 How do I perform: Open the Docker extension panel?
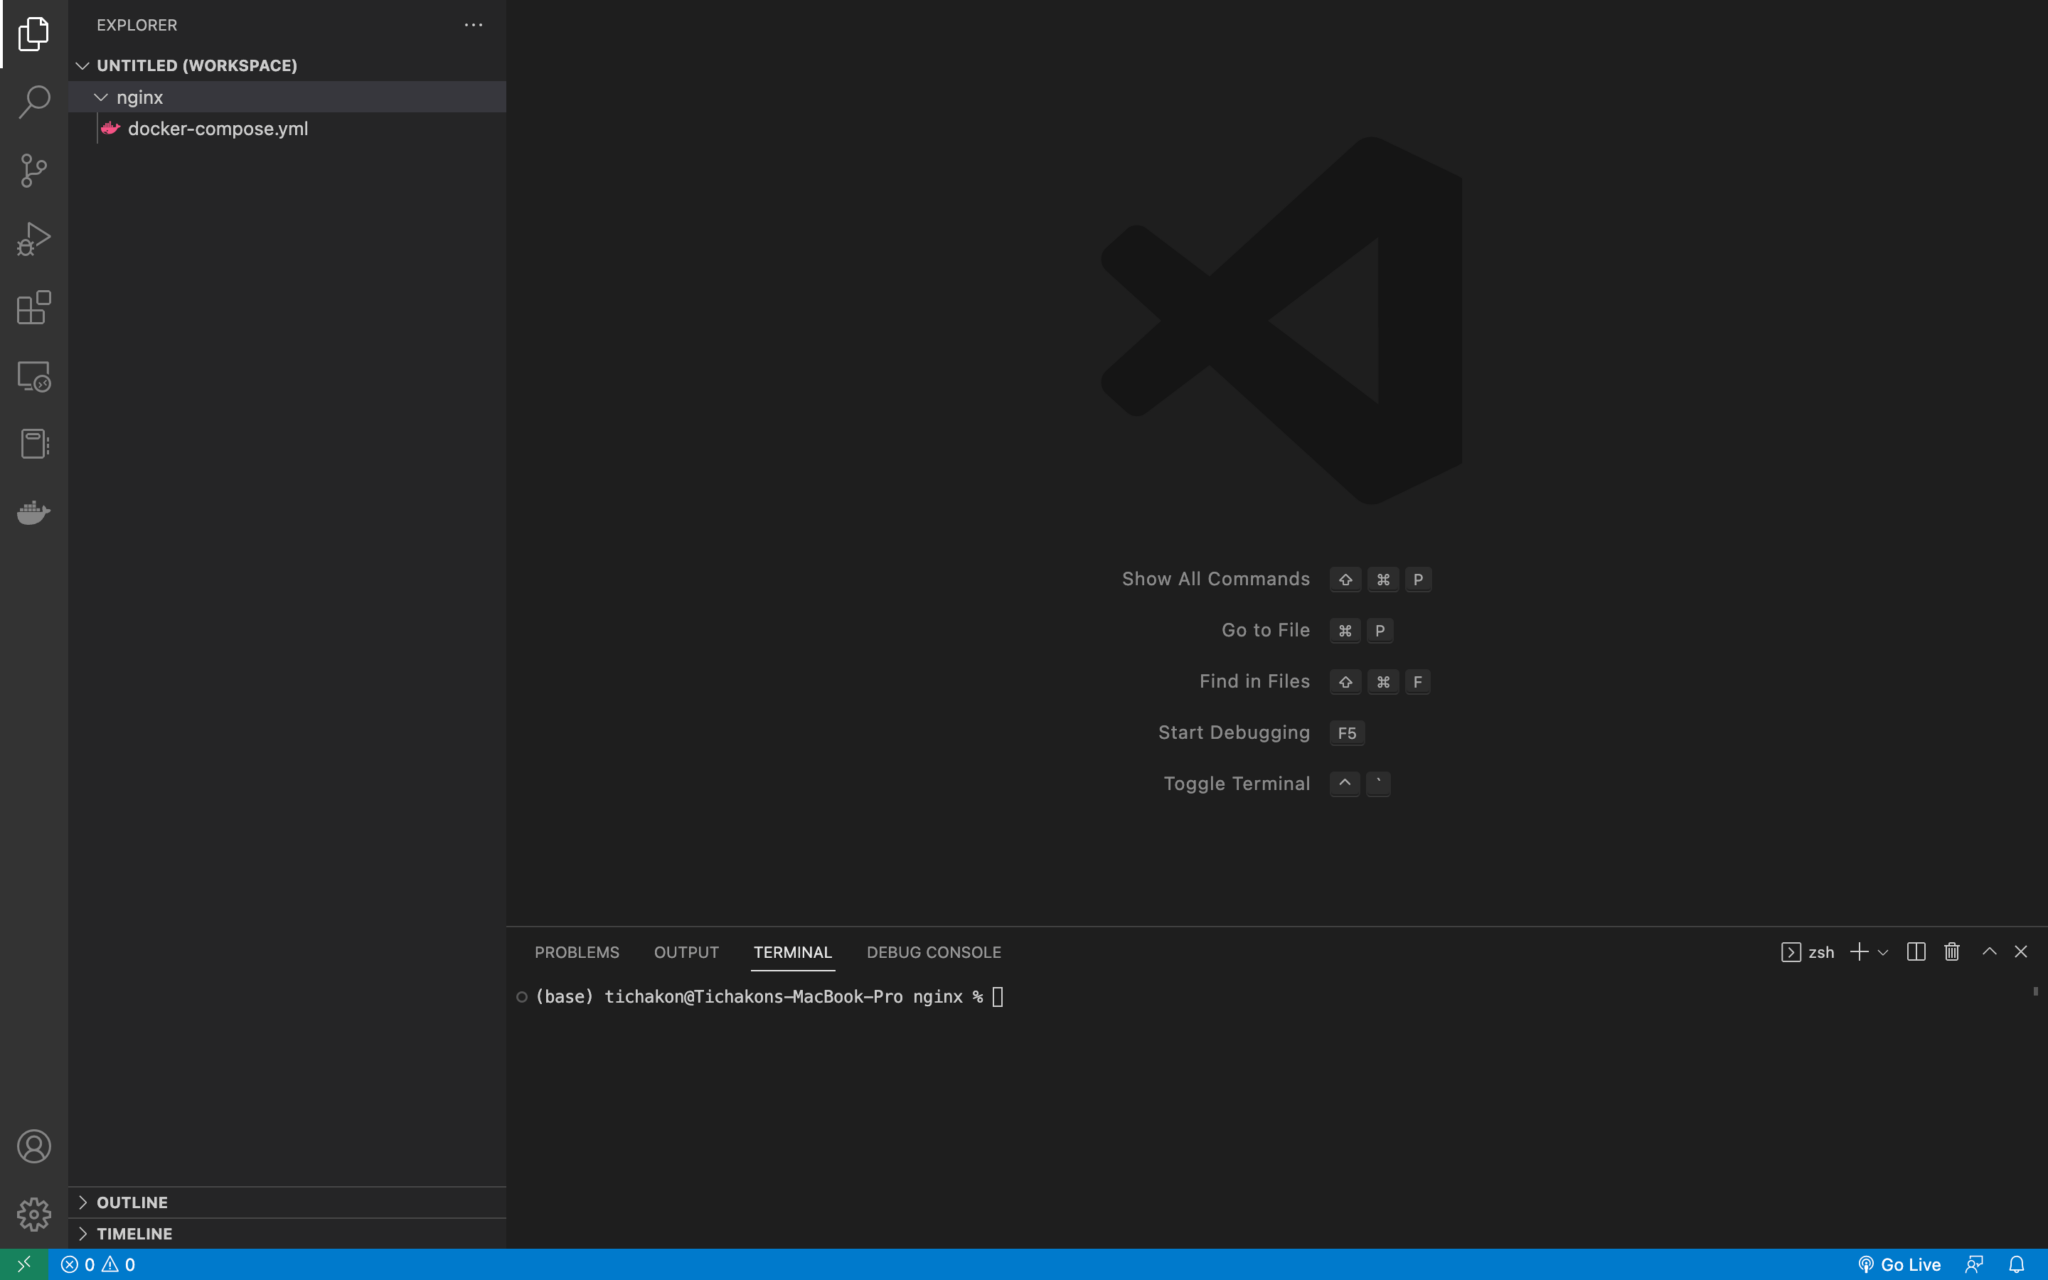pyautogui.click(x=34, y=512)
